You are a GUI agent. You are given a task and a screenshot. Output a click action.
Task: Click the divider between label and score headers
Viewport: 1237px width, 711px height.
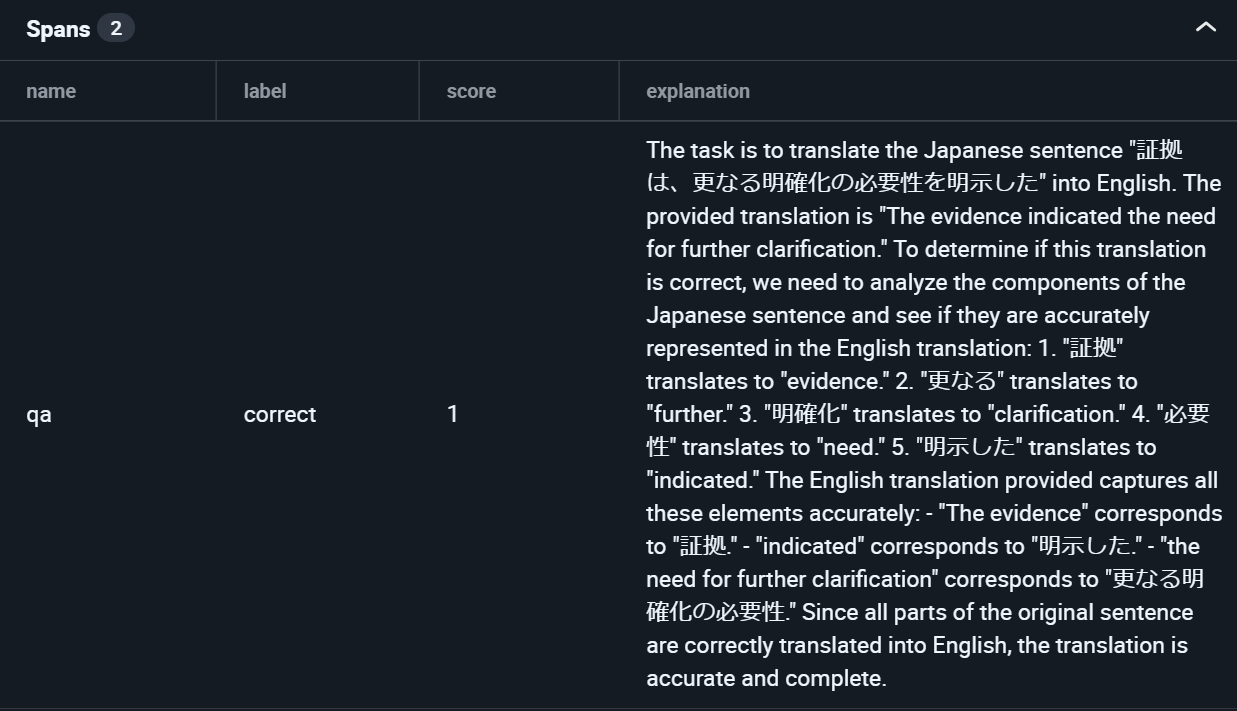[x=419, y=91]
